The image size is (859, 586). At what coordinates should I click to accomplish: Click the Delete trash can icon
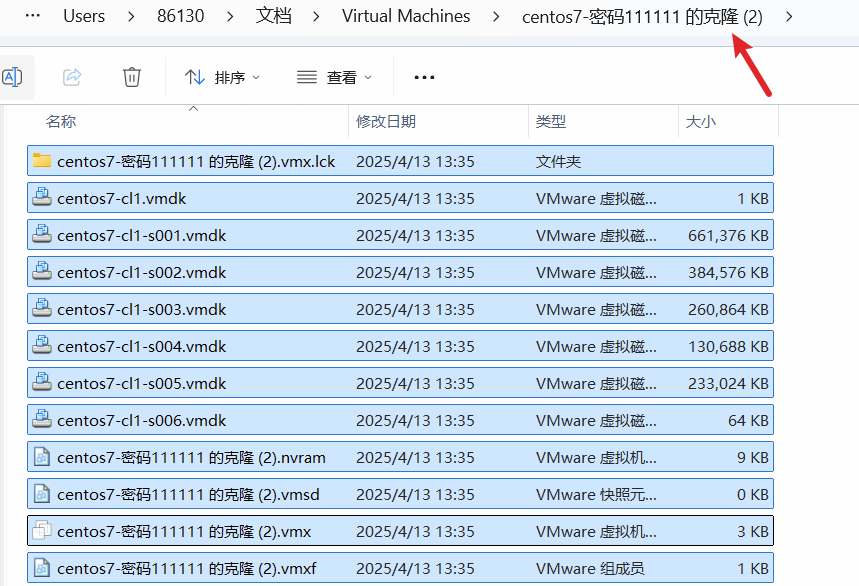131,77
